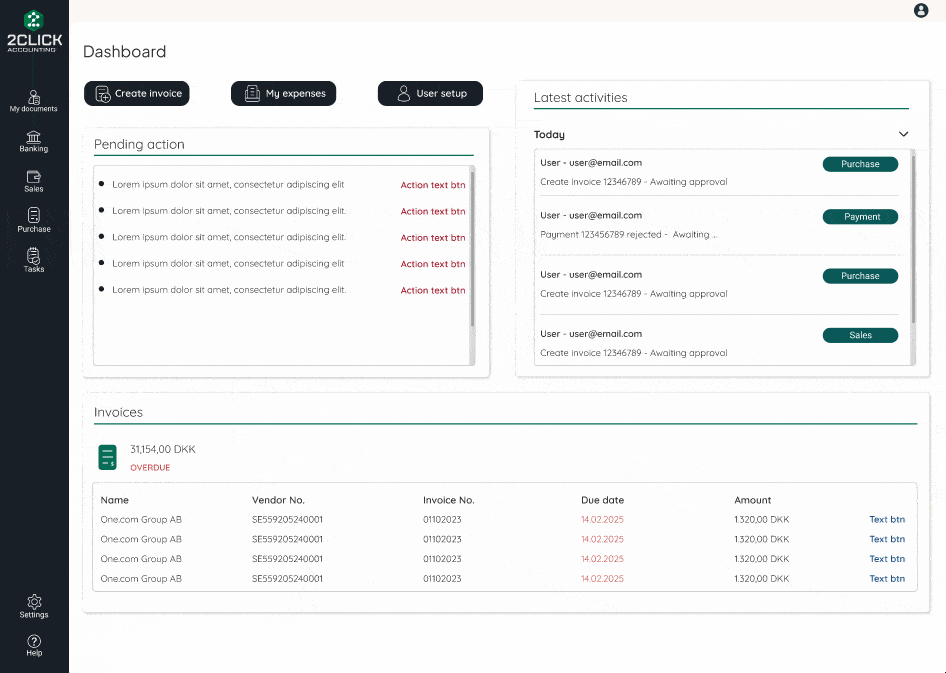Open the Tasks sidebar icon

click(x=34, y=260)
